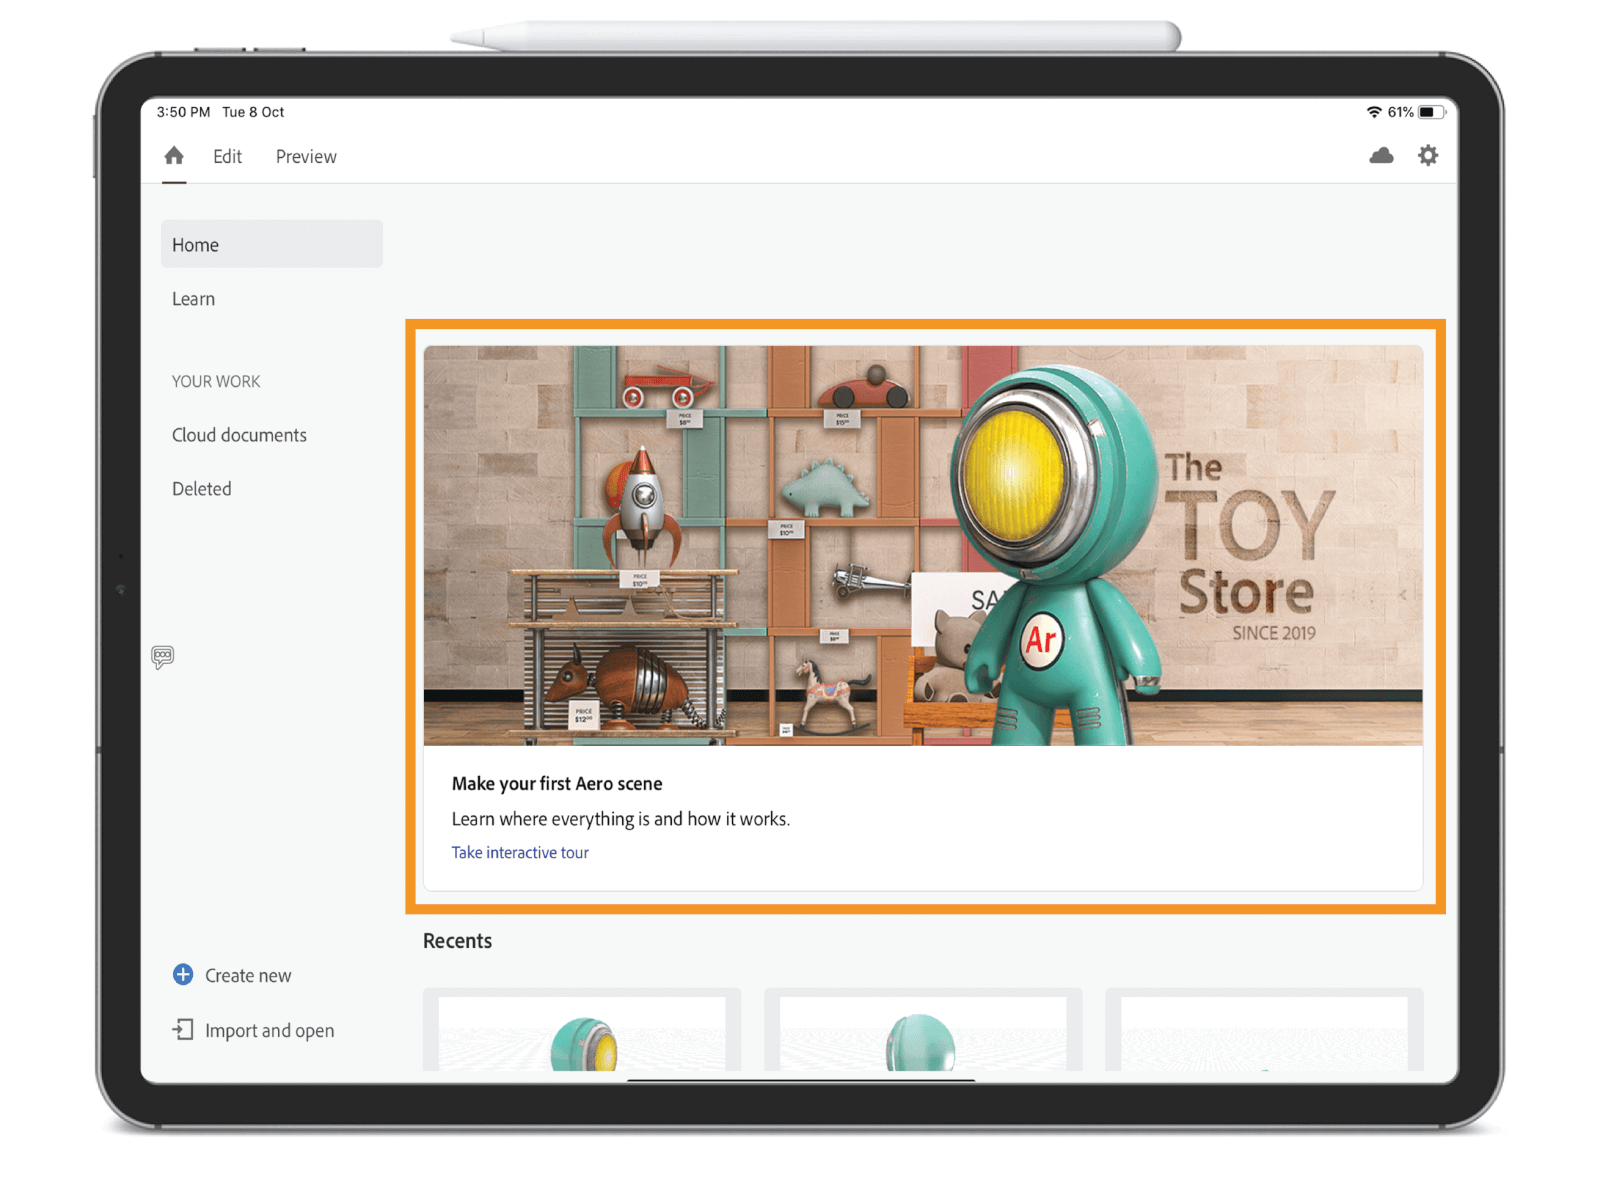Select the Import and open icon
The image size is (1600, 1198).
(183, 1030)
